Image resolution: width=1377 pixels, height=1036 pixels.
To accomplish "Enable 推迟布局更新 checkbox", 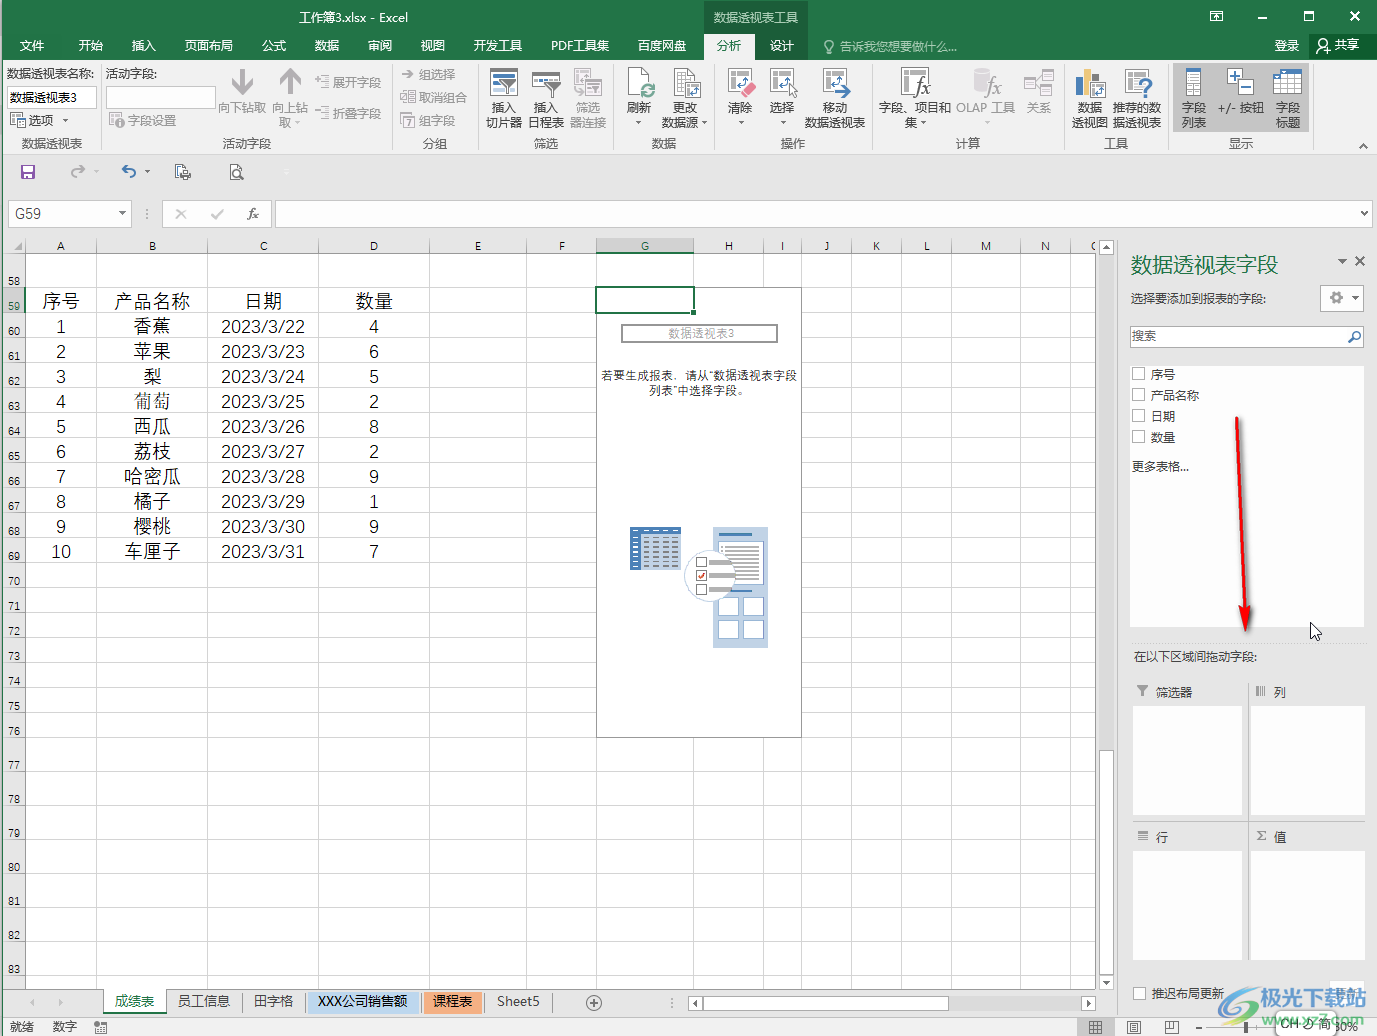I will point(1139,993).
